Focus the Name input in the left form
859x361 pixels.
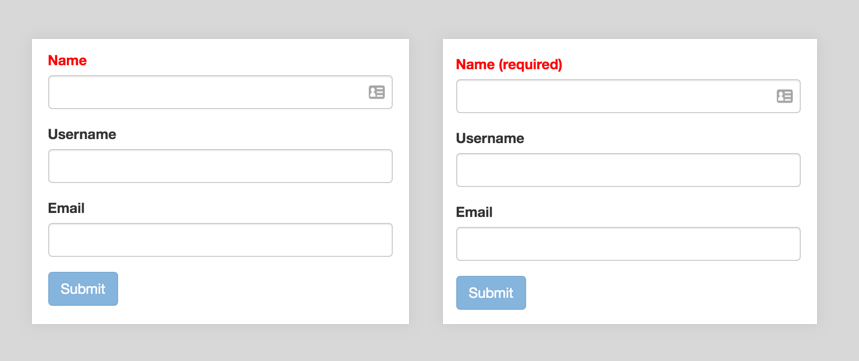[x=220, y=92]
